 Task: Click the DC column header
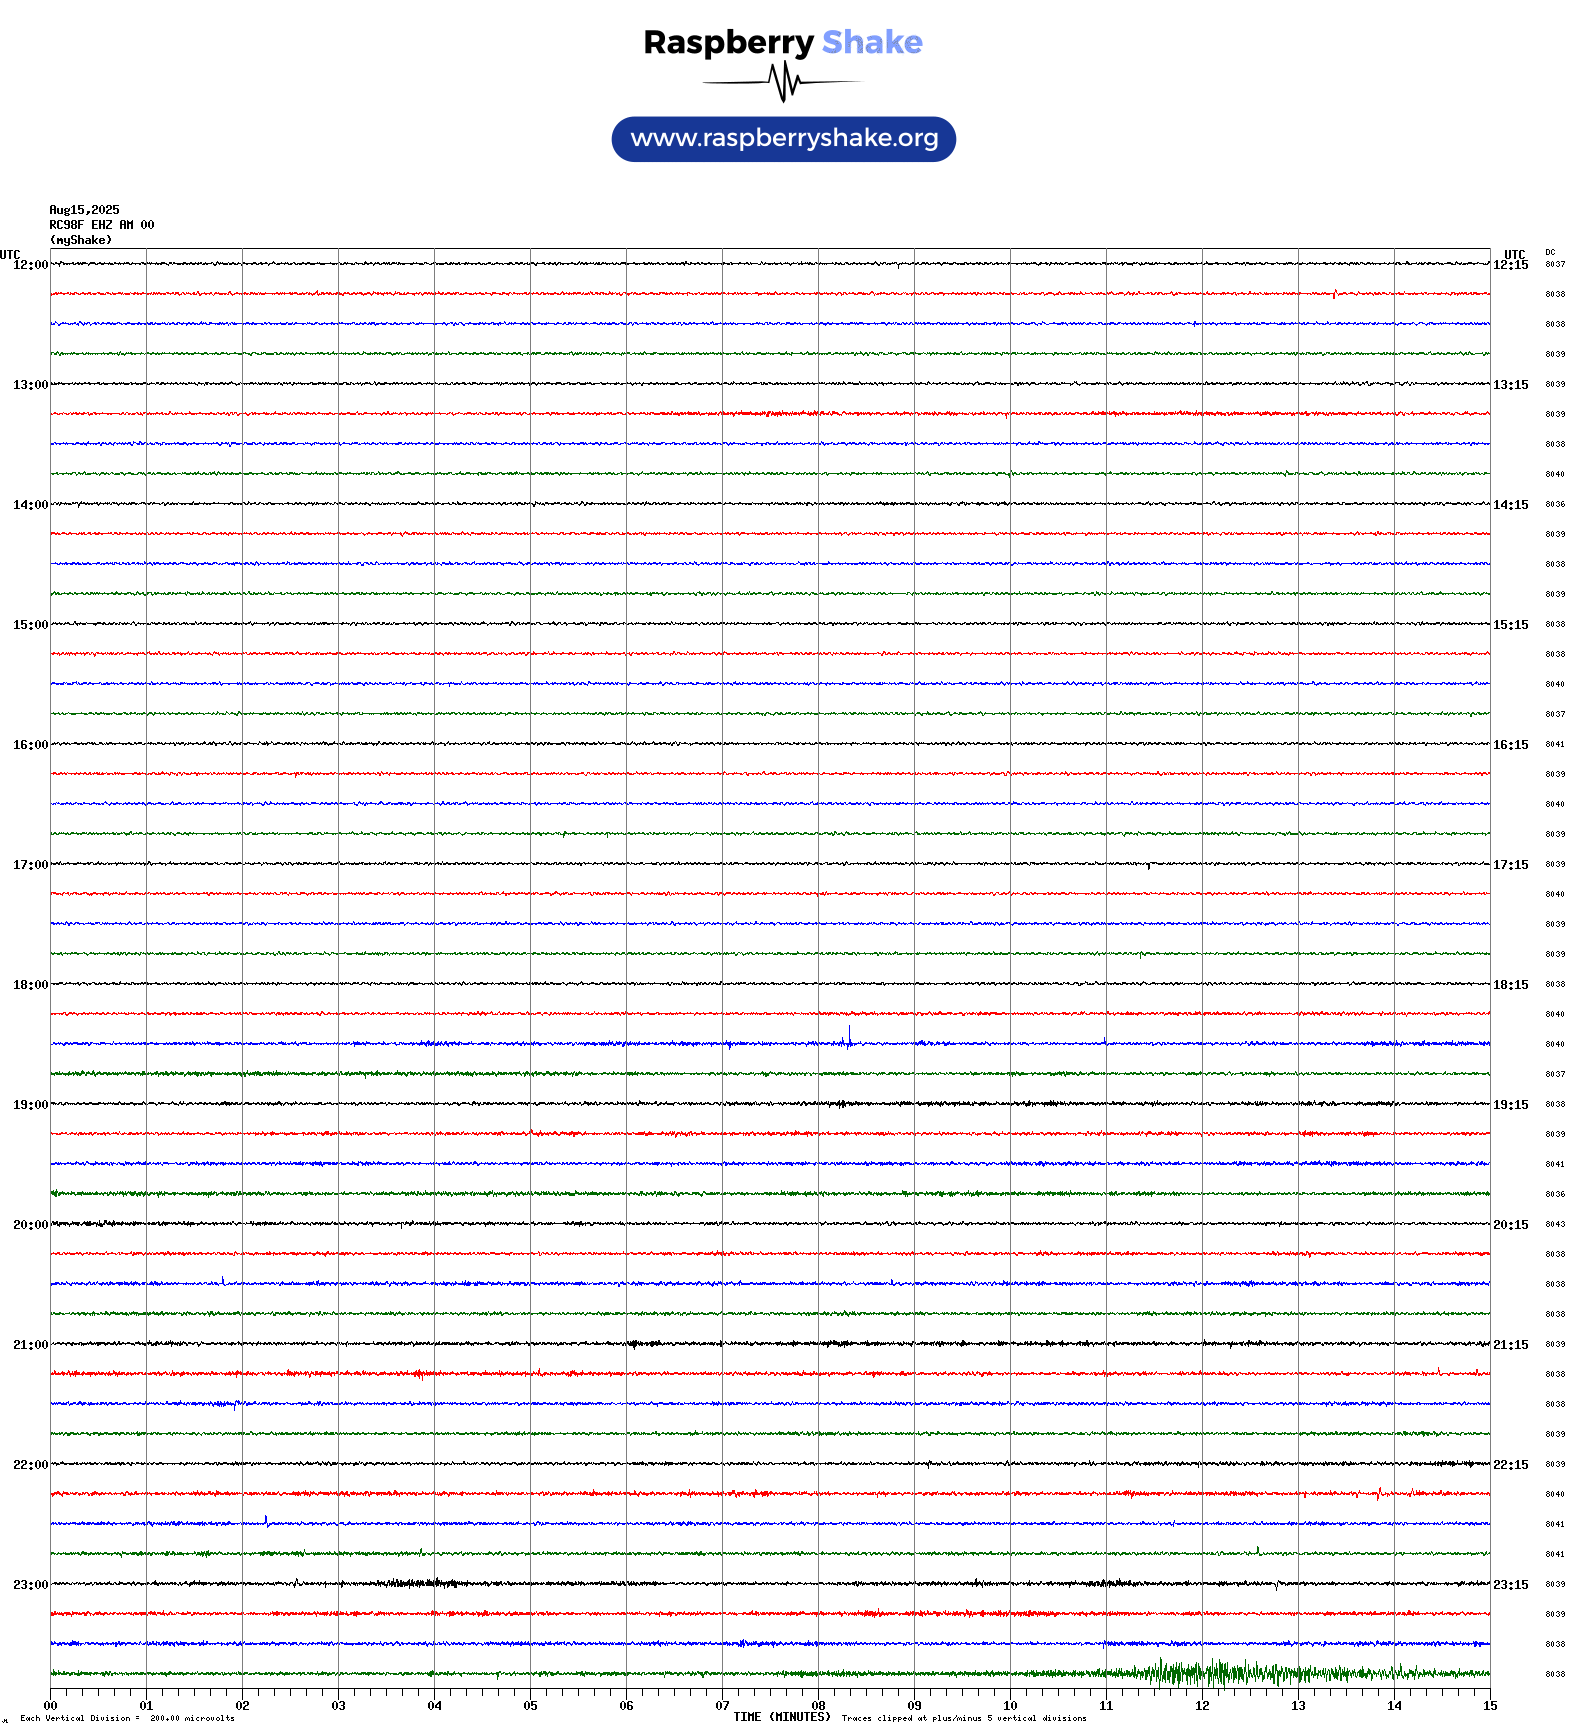click(1550, 253)
